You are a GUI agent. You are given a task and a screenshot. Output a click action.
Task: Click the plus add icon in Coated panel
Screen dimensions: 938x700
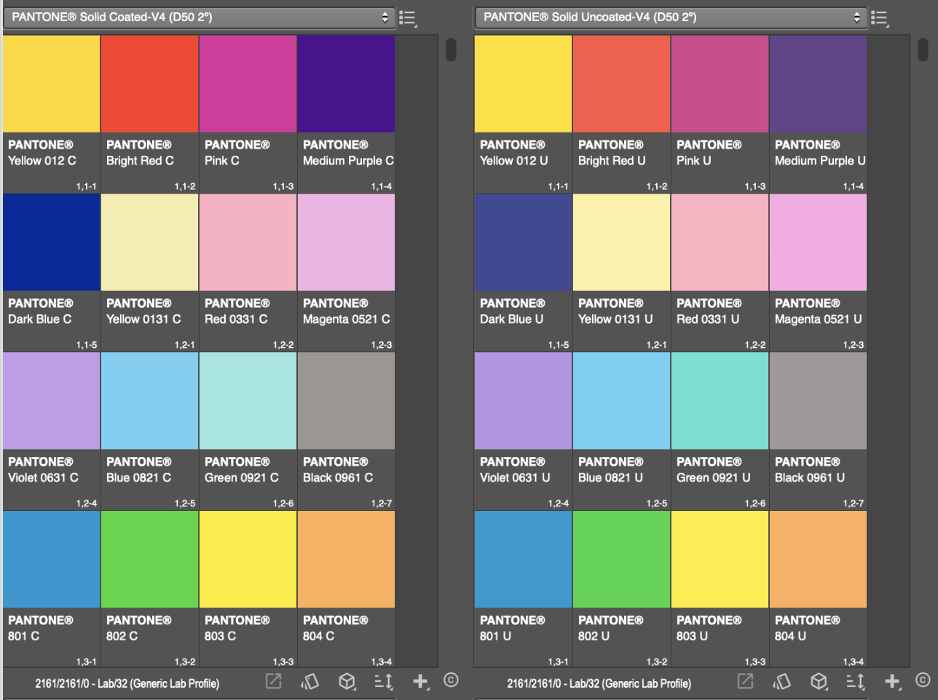(421, 681)
